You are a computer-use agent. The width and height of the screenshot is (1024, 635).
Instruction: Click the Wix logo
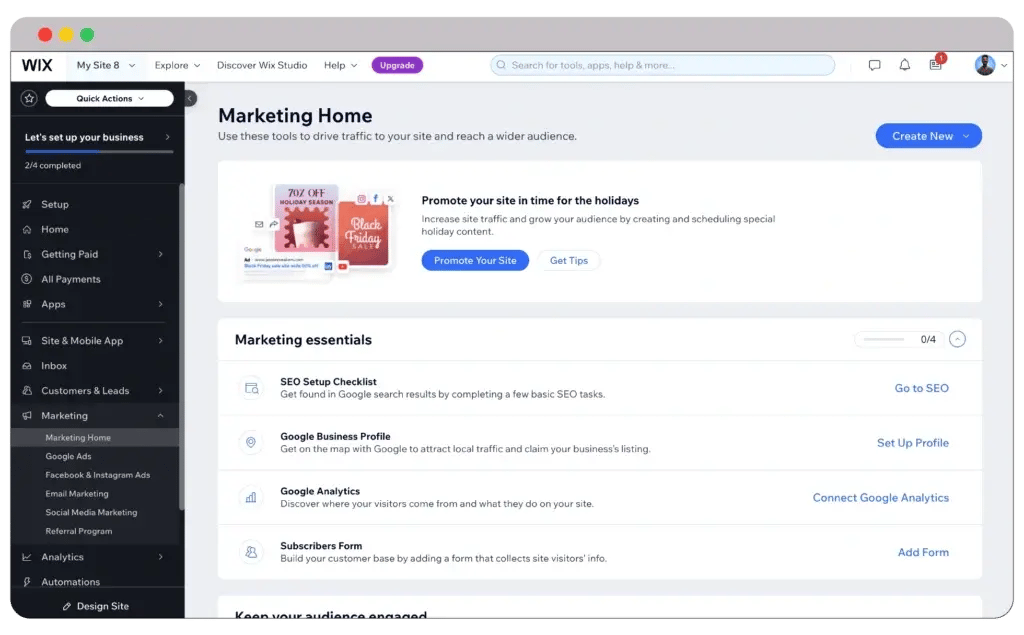[x=37, y=65]
